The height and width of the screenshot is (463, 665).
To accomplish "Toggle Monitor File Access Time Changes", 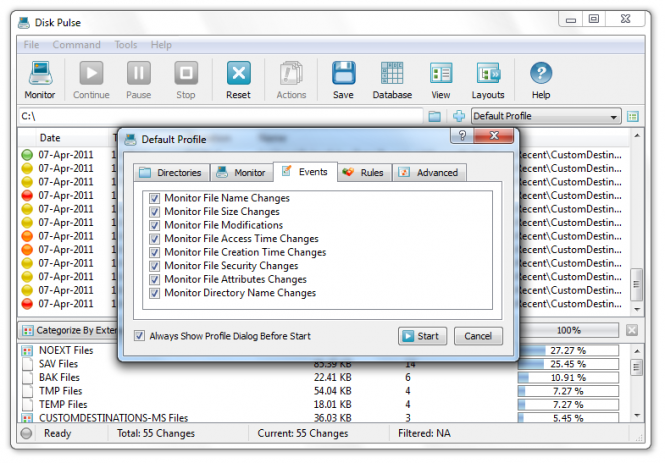I will click(x=154, y=239).
